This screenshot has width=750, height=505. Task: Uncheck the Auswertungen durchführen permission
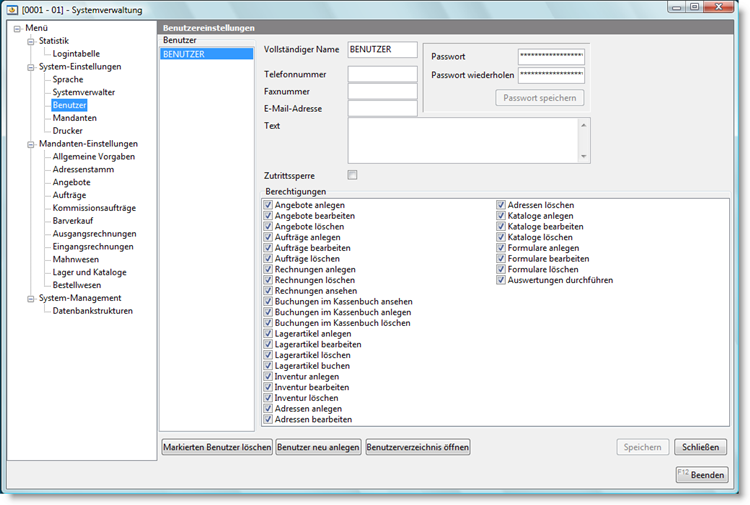pos(501,281)
